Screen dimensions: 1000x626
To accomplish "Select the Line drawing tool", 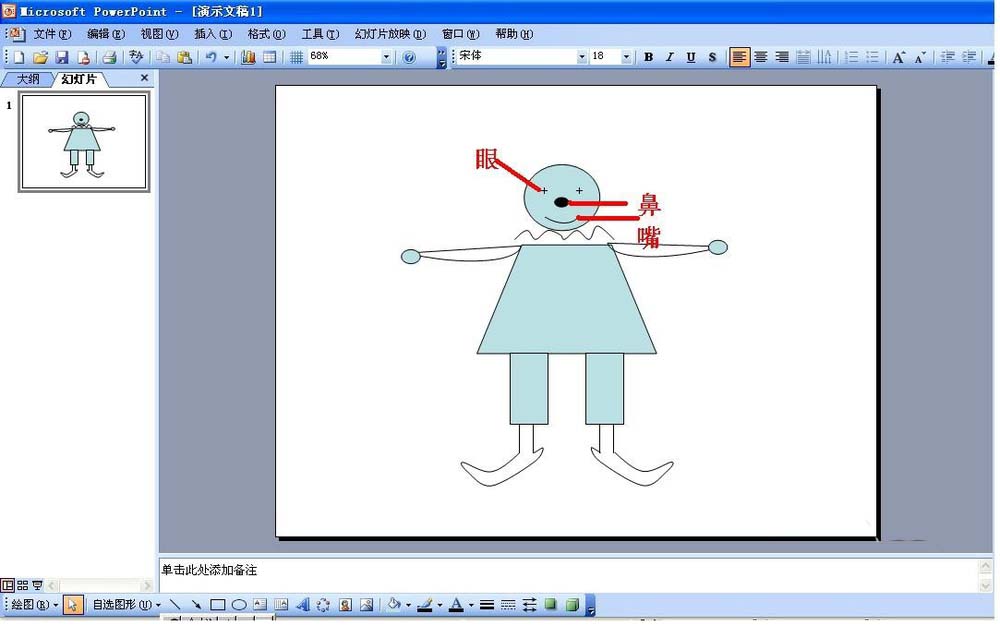I will click(175, 604).
